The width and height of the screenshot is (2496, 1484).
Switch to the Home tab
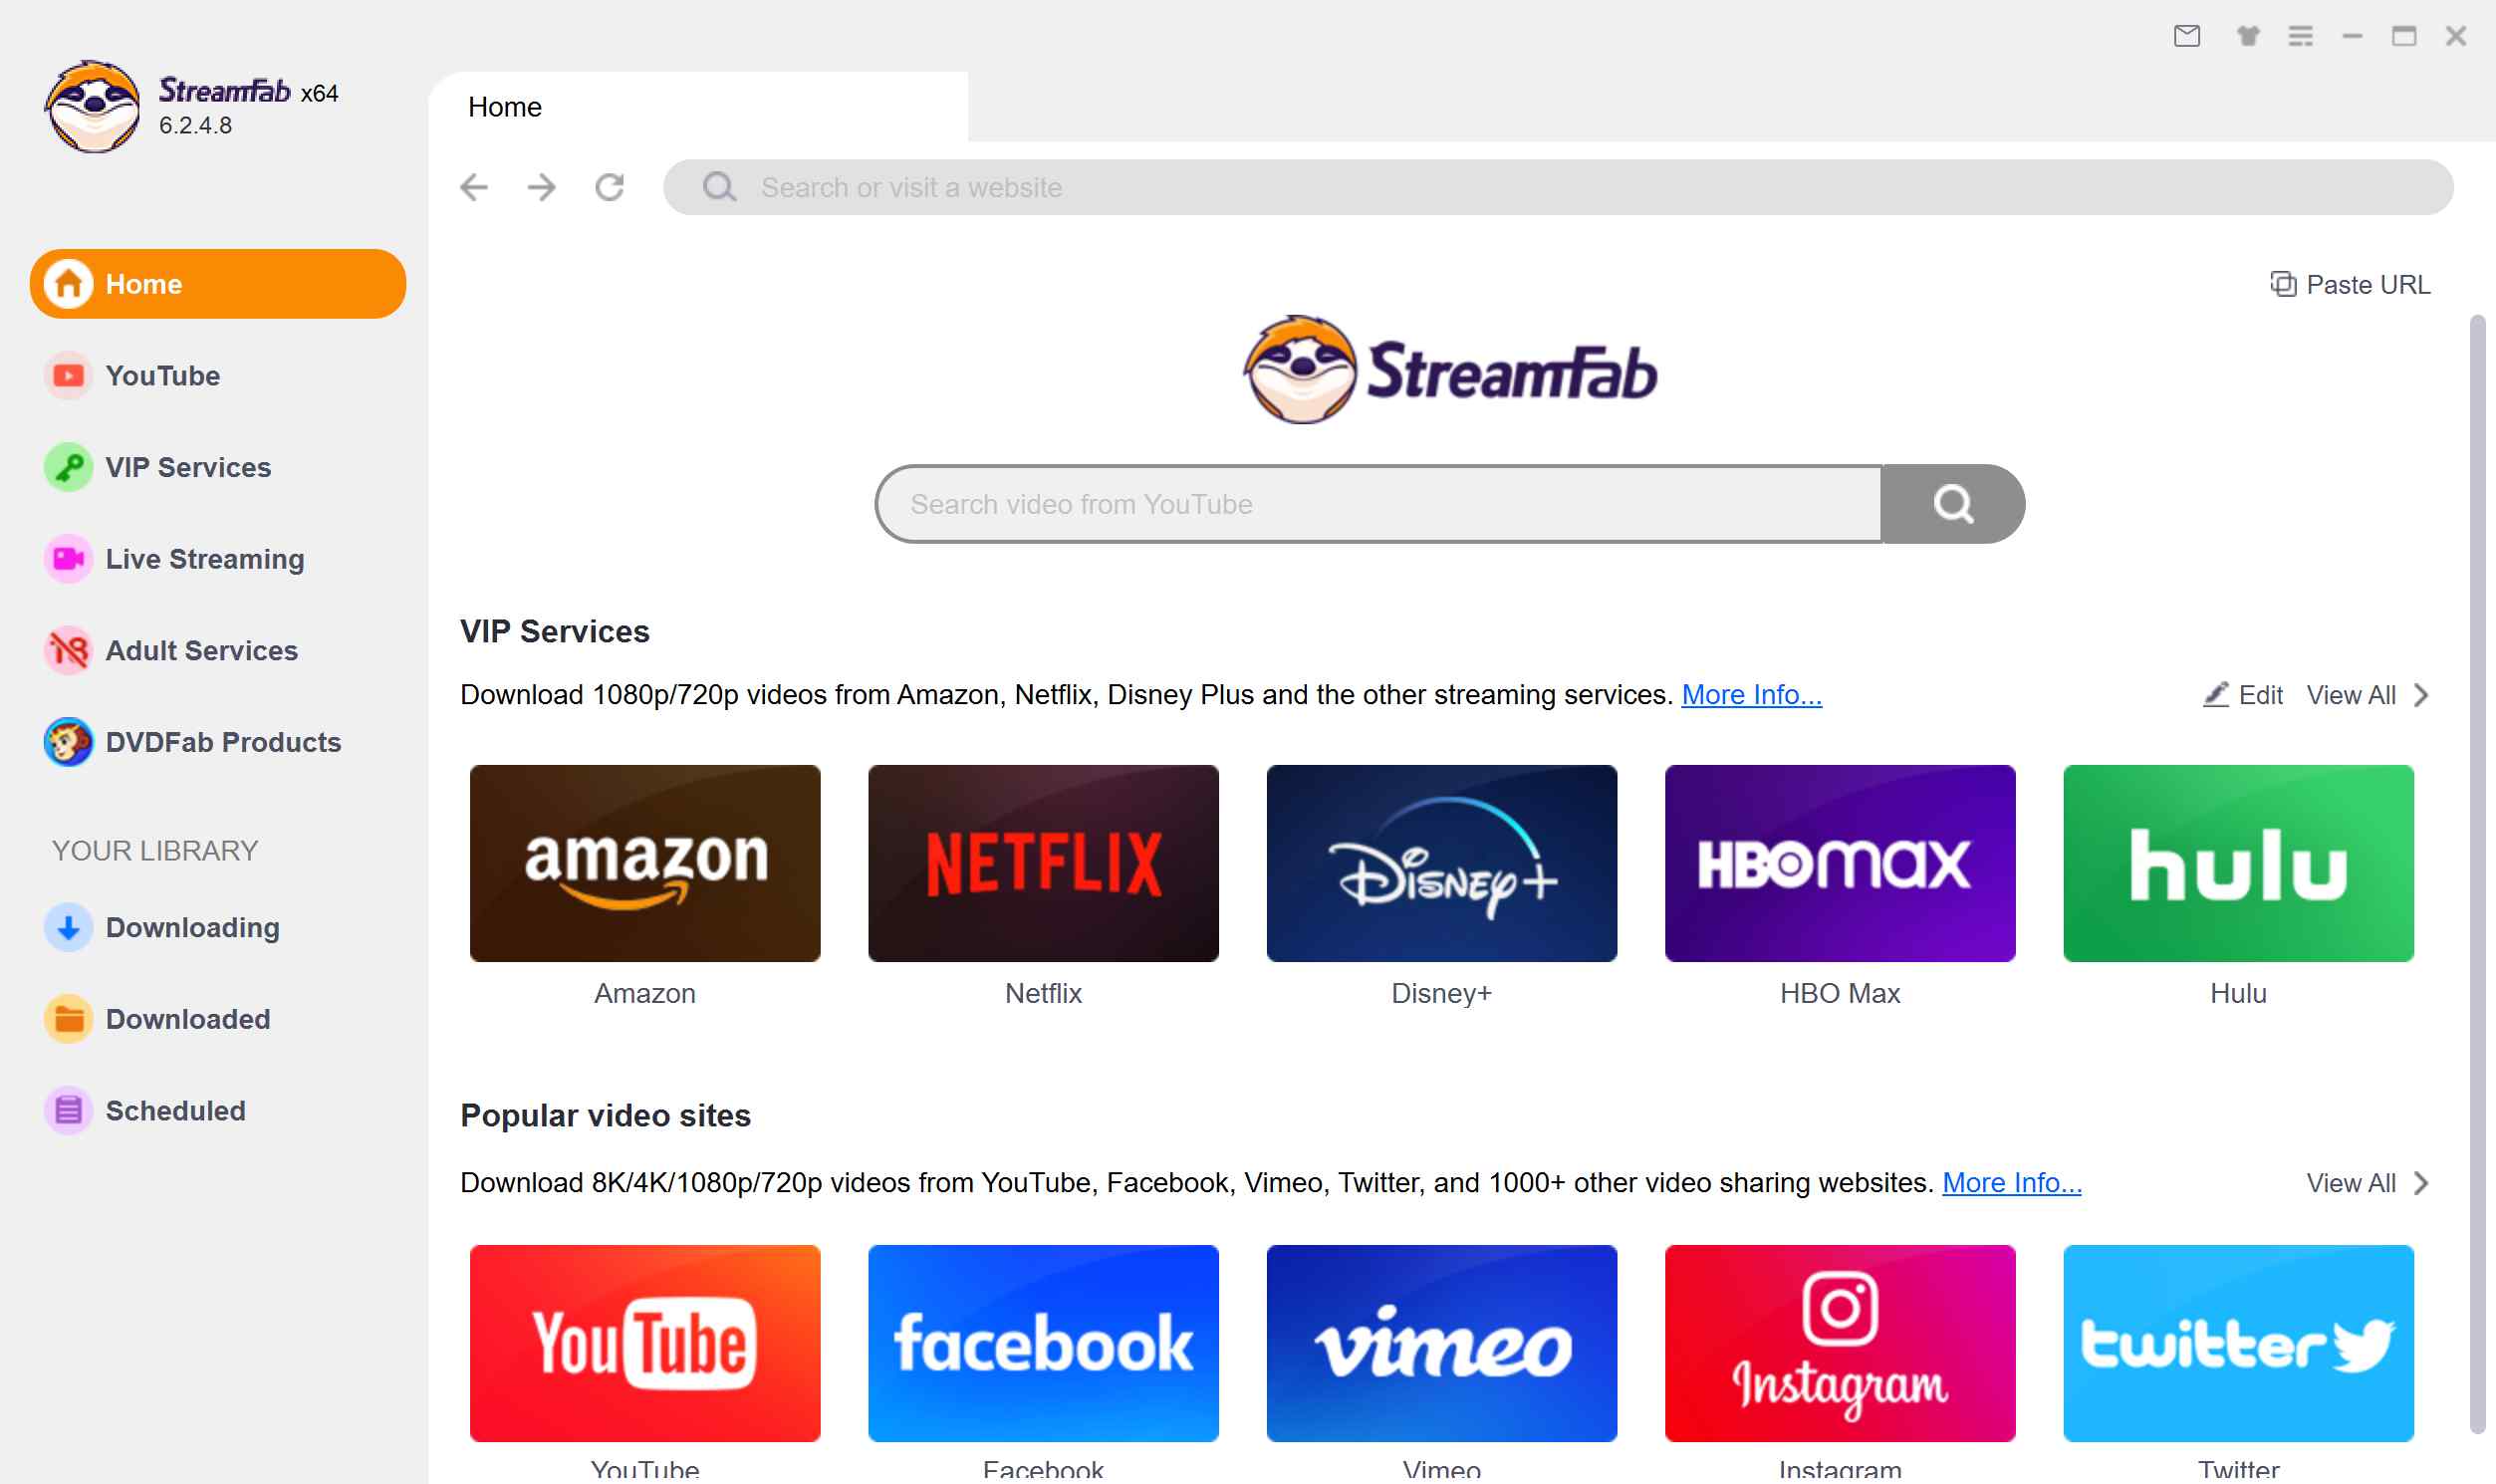coord(506,106)
